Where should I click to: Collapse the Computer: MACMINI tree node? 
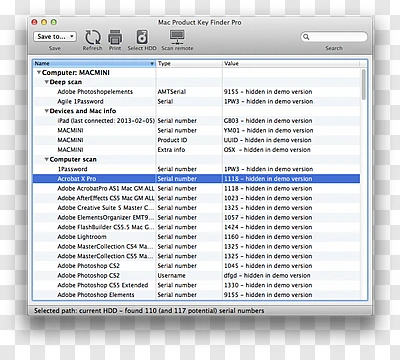pyautogui.click(x=39, y=72)
